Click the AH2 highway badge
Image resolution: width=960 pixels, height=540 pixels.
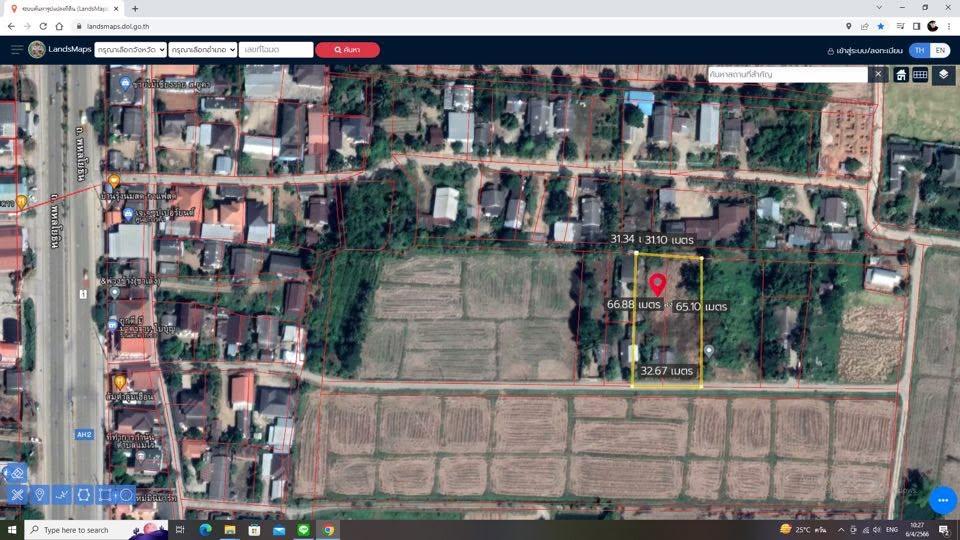click(x=84, y=435)
